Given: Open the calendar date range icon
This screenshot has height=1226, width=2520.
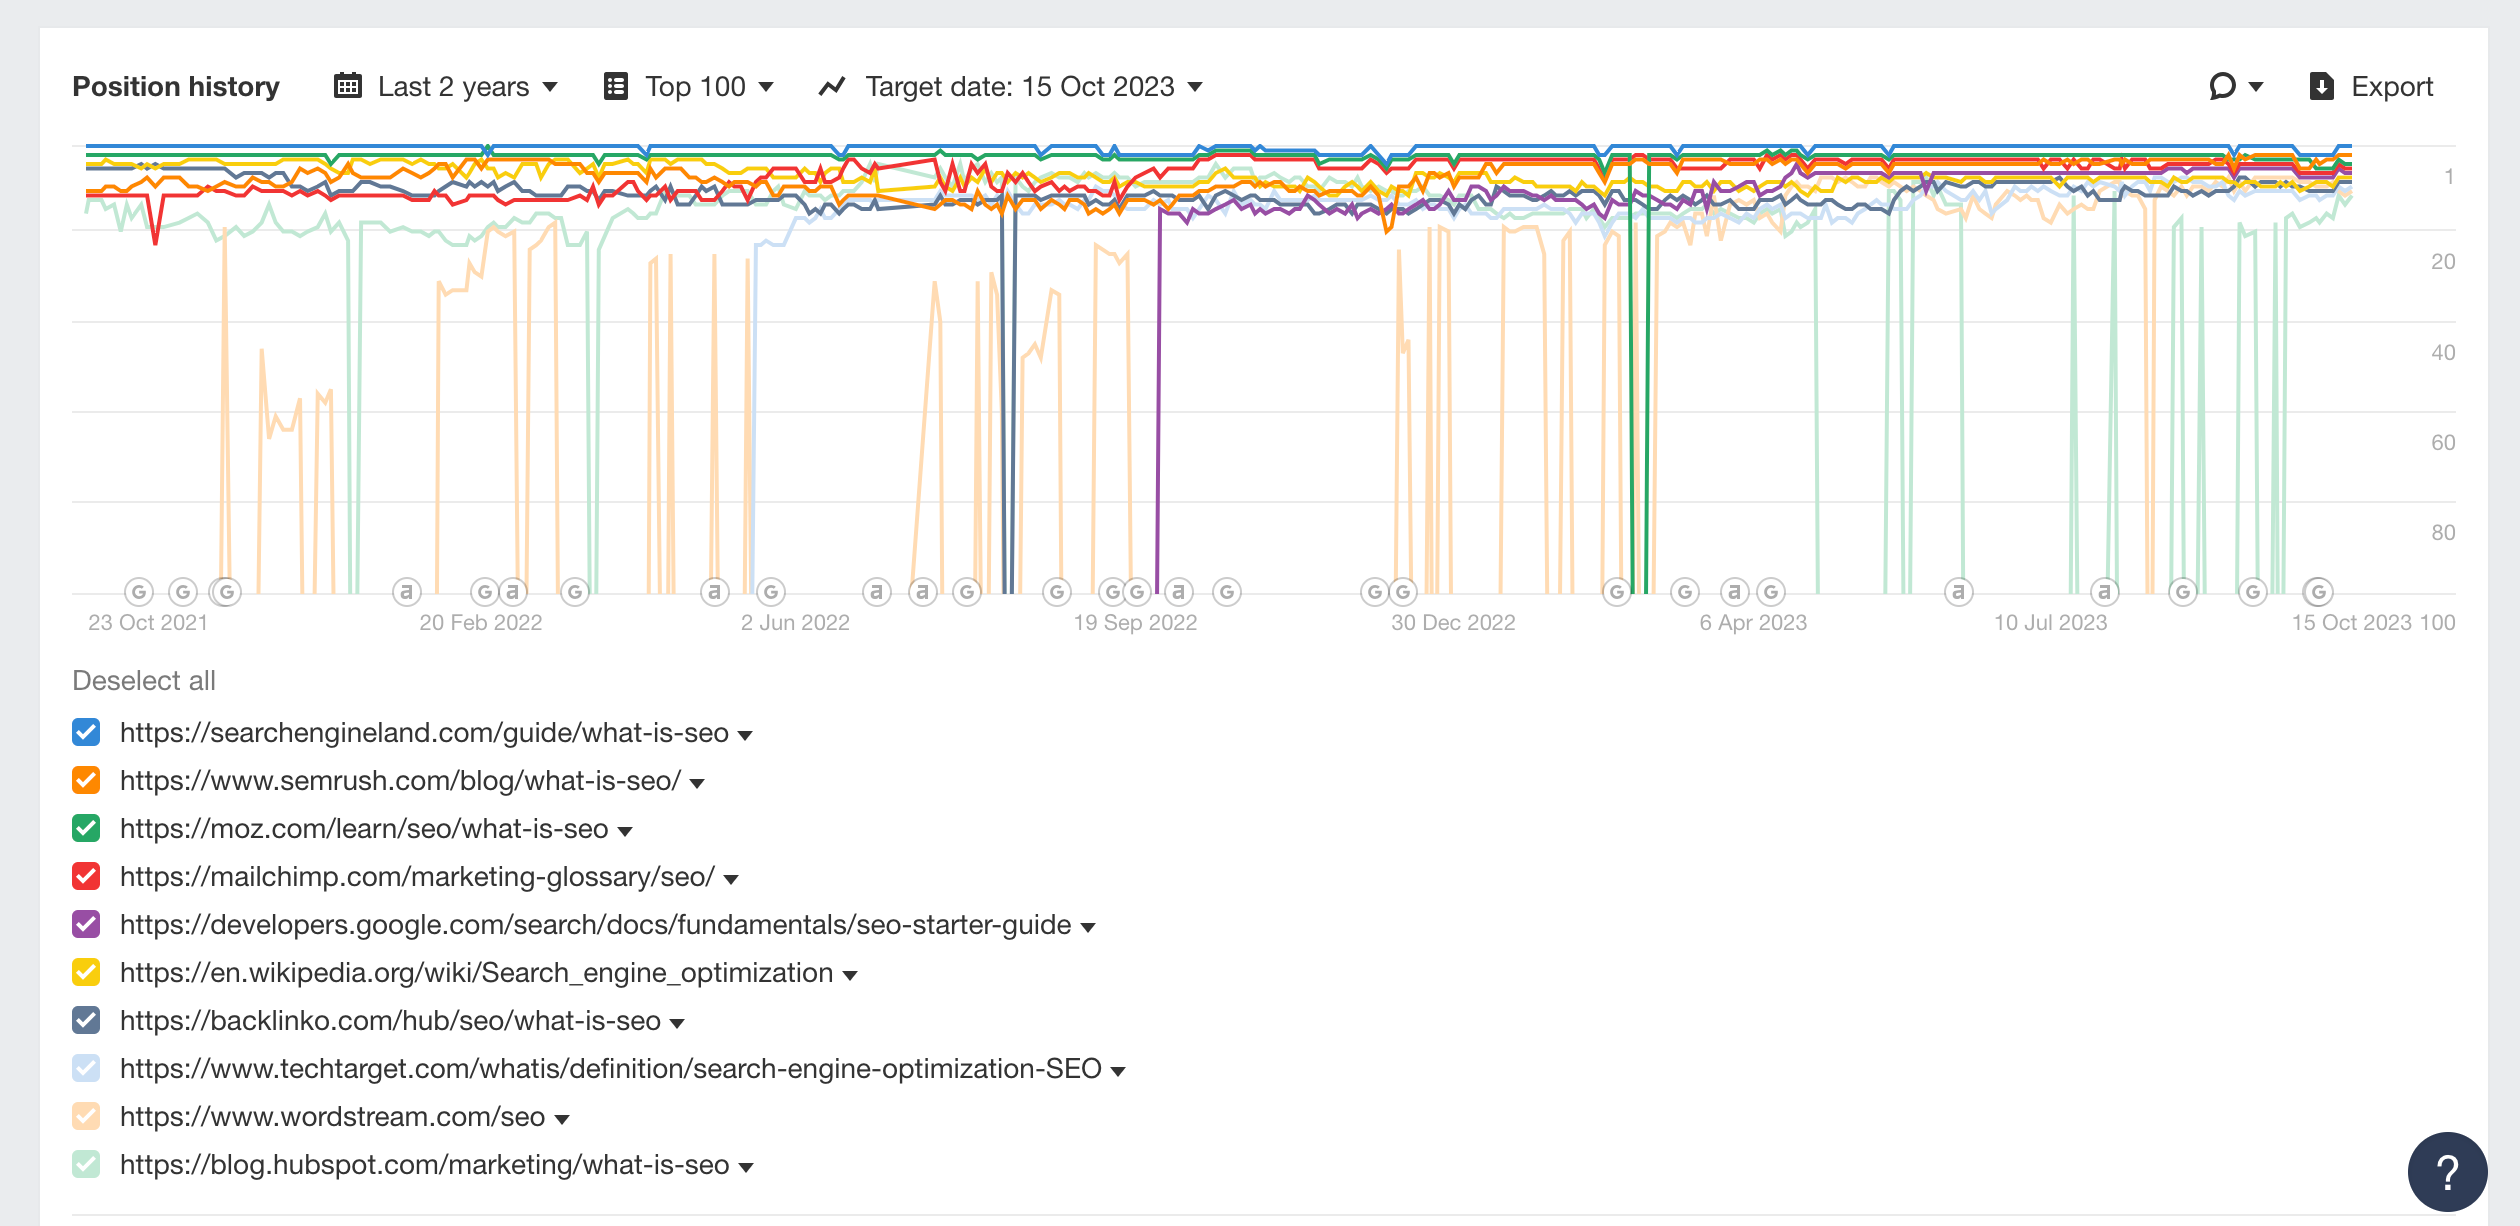Looking at the screenshot, I should click(x=347, y=86).
